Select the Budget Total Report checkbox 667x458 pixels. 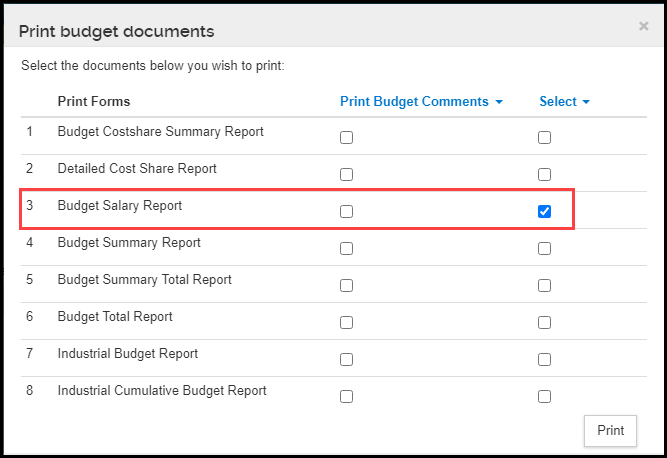pyautogui.click(x=544, y=322)
